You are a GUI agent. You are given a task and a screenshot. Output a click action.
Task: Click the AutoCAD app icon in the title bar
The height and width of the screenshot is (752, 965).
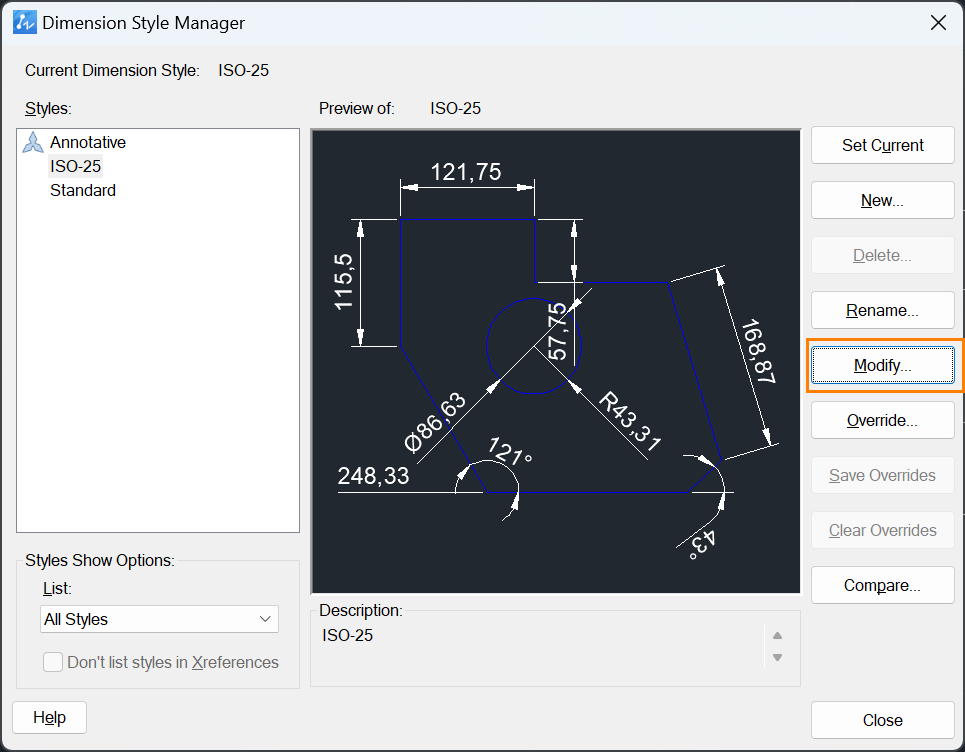pyautogui.click(x=25, y=23)
